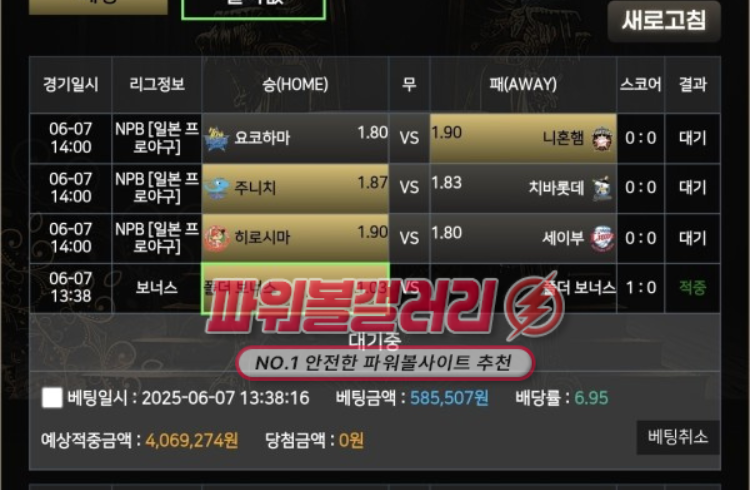Click the Seibu Lions logo icon
750x490 pixels.
(x=602, y=238)
